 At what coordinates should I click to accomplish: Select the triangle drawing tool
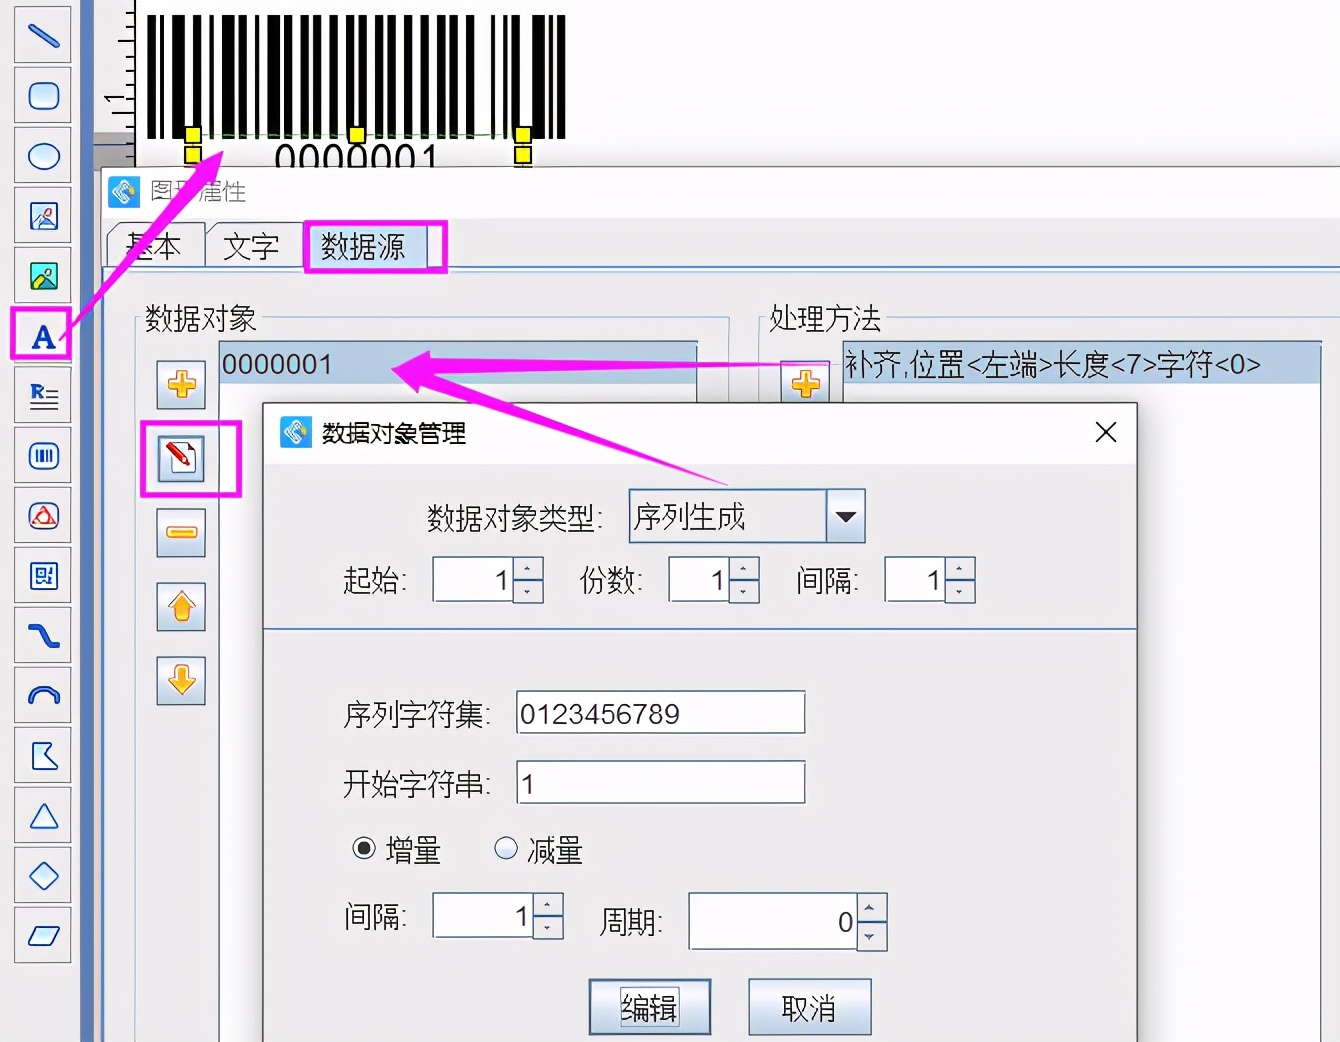[x=43, y=816]
